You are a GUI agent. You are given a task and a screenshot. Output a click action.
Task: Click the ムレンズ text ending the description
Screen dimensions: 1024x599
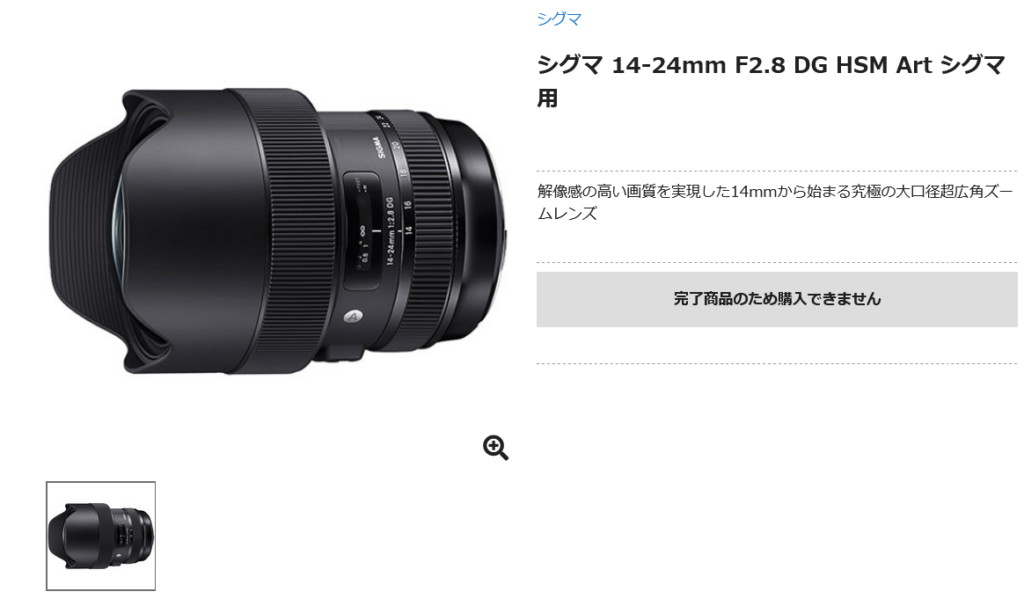coord(567,214)
